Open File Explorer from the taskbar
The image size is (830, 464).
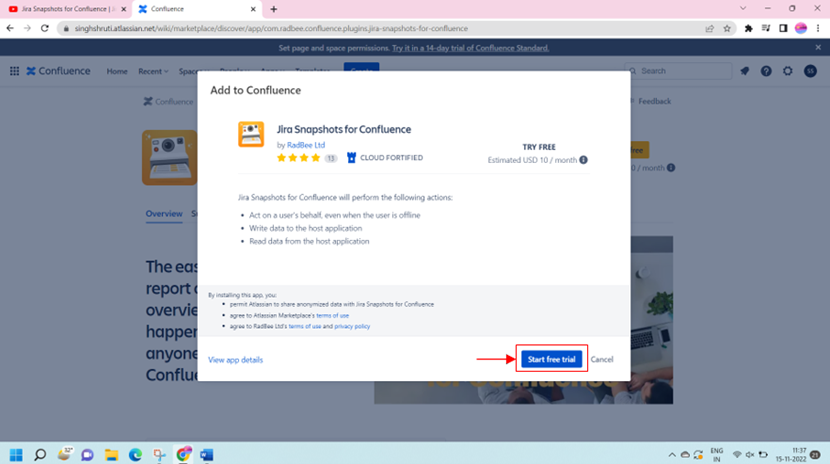point(111,454)
